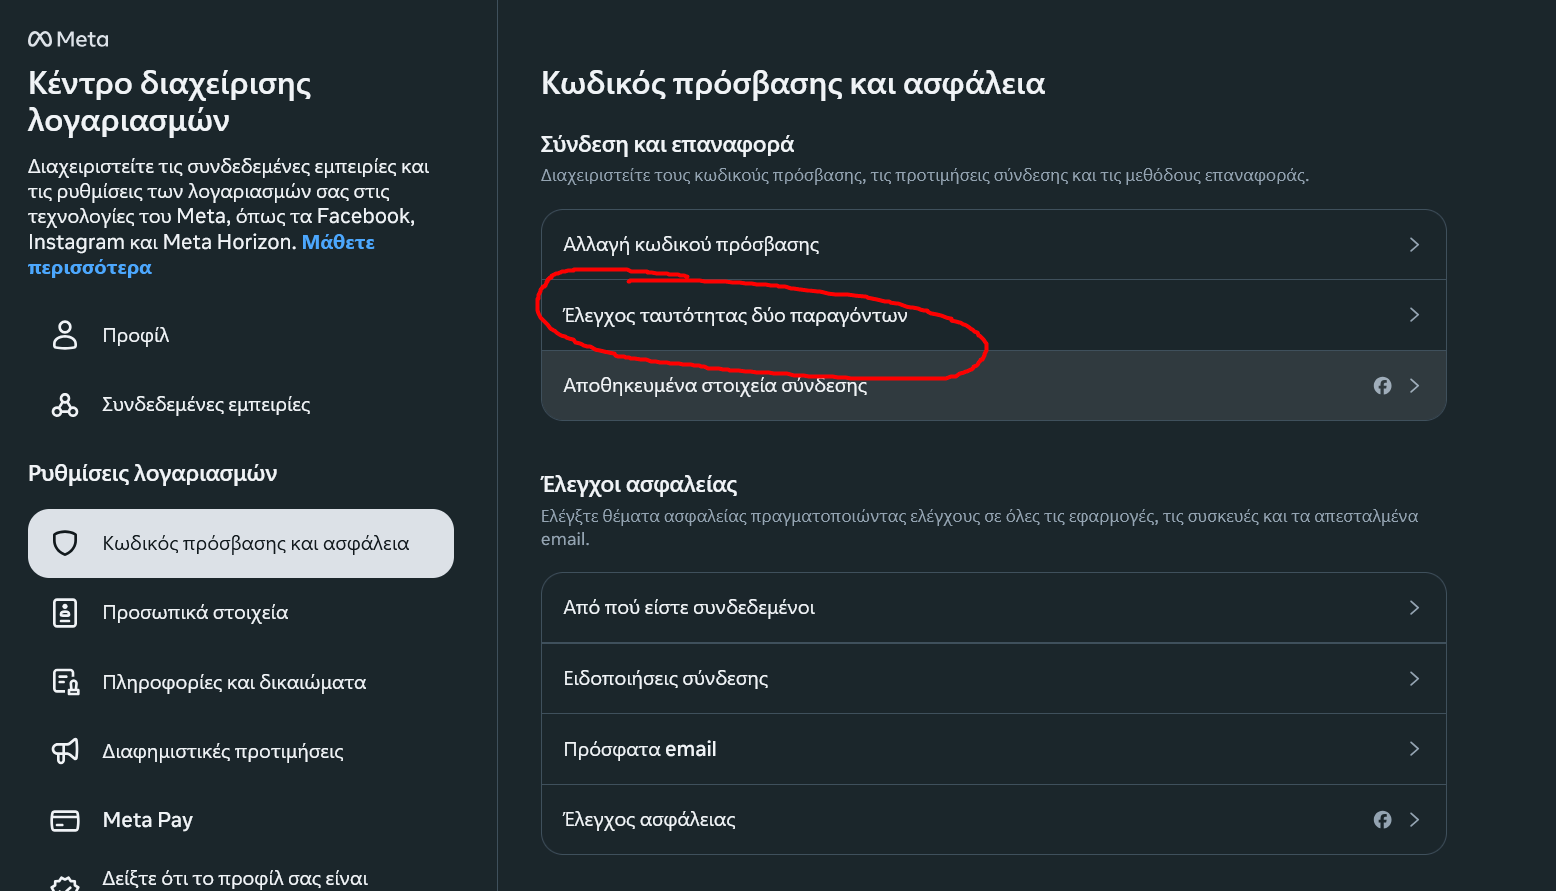Screen dimensions: 1556x891
Task: Open Meta Pay settings
Action: point(241,820)
